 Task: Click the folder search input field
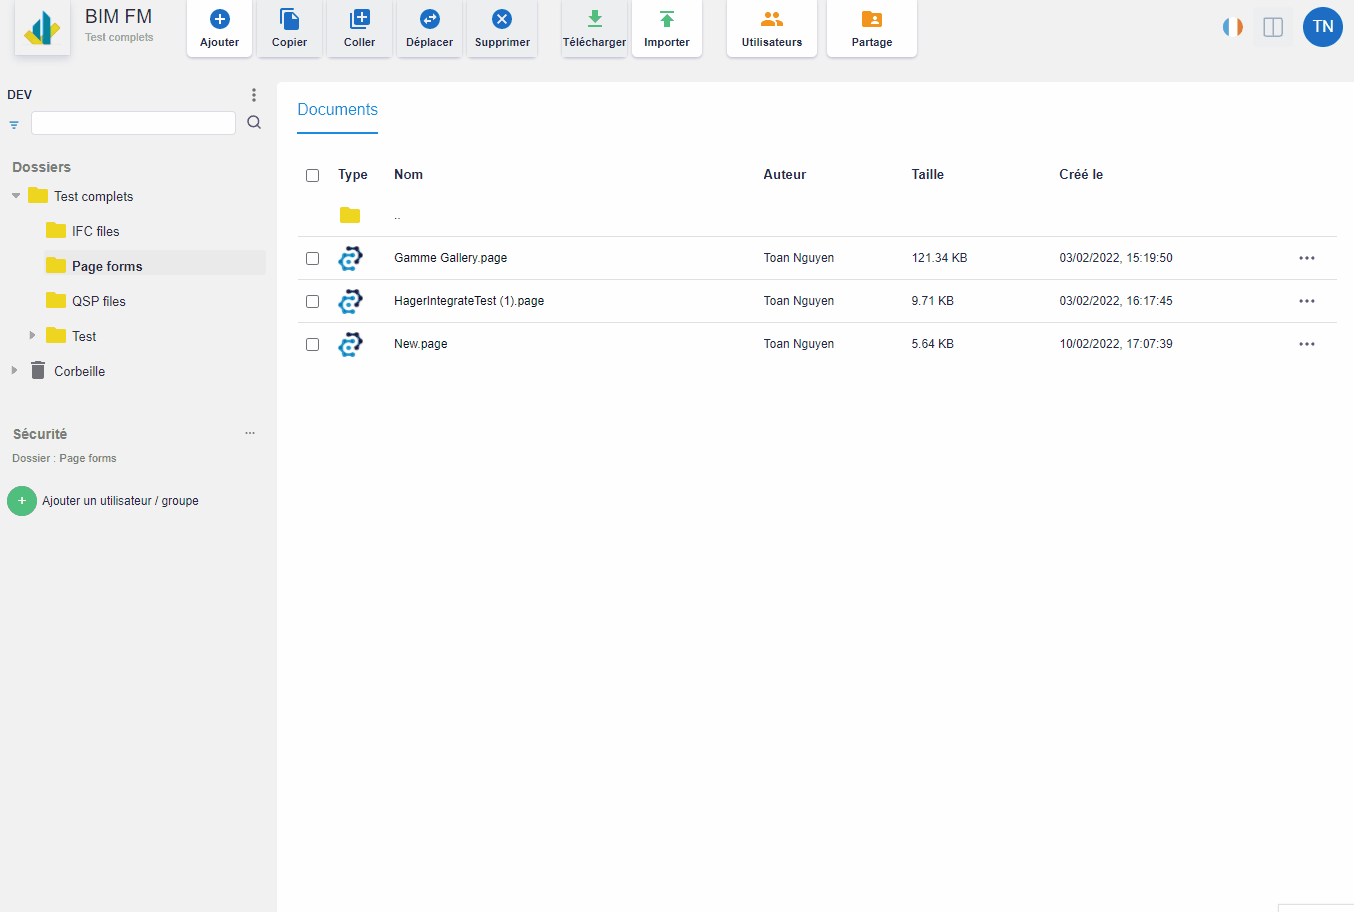[133, 123]
